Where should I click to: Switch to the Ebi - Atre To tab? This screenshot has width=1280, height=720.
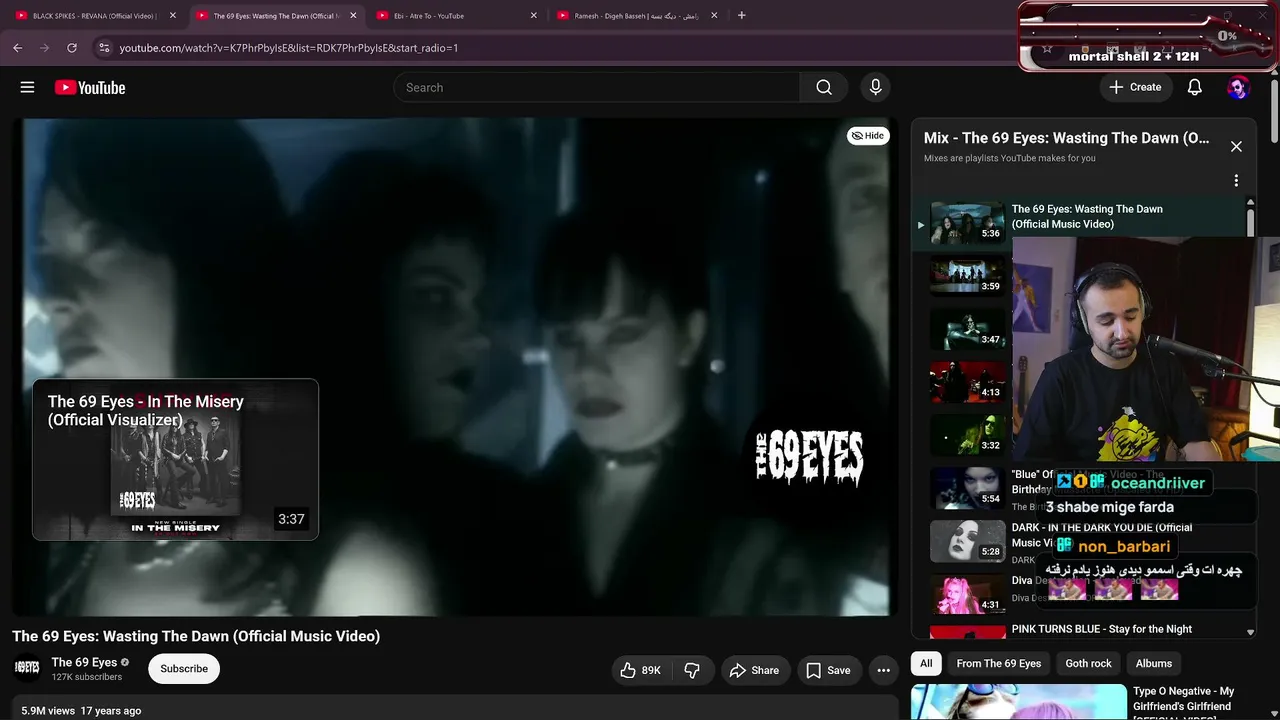click(x=455, y=15)
